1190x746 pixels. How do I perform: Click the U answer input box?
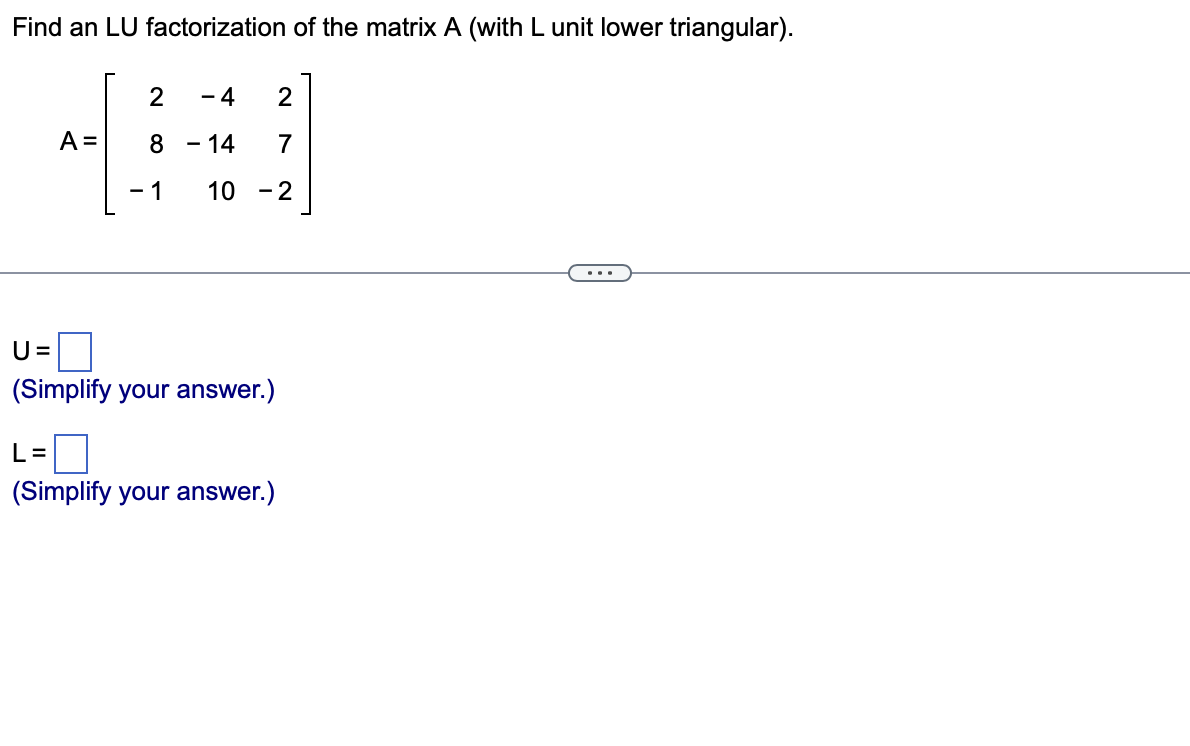pos(74,352)
